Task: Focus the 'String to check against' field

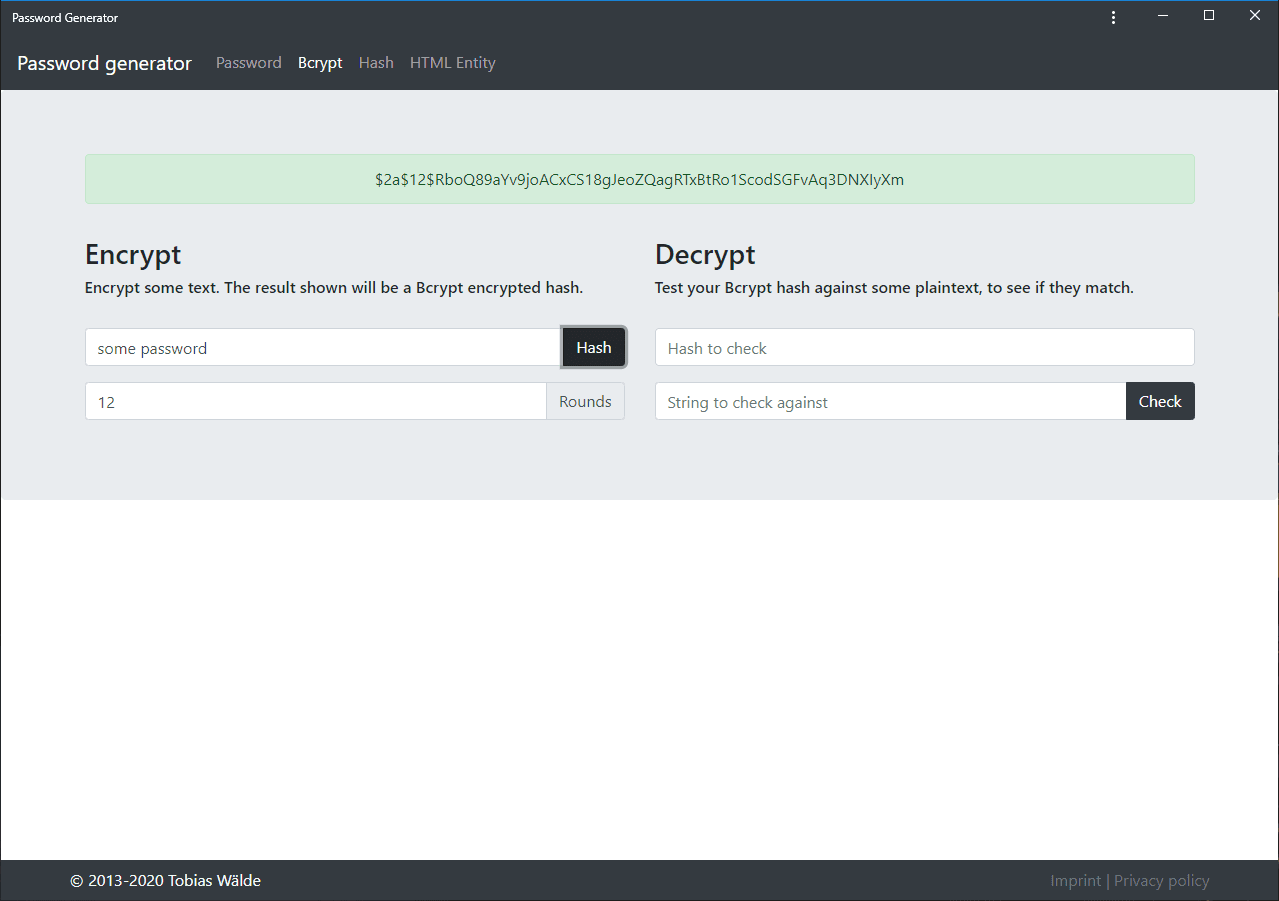Action: click(891, 402)
